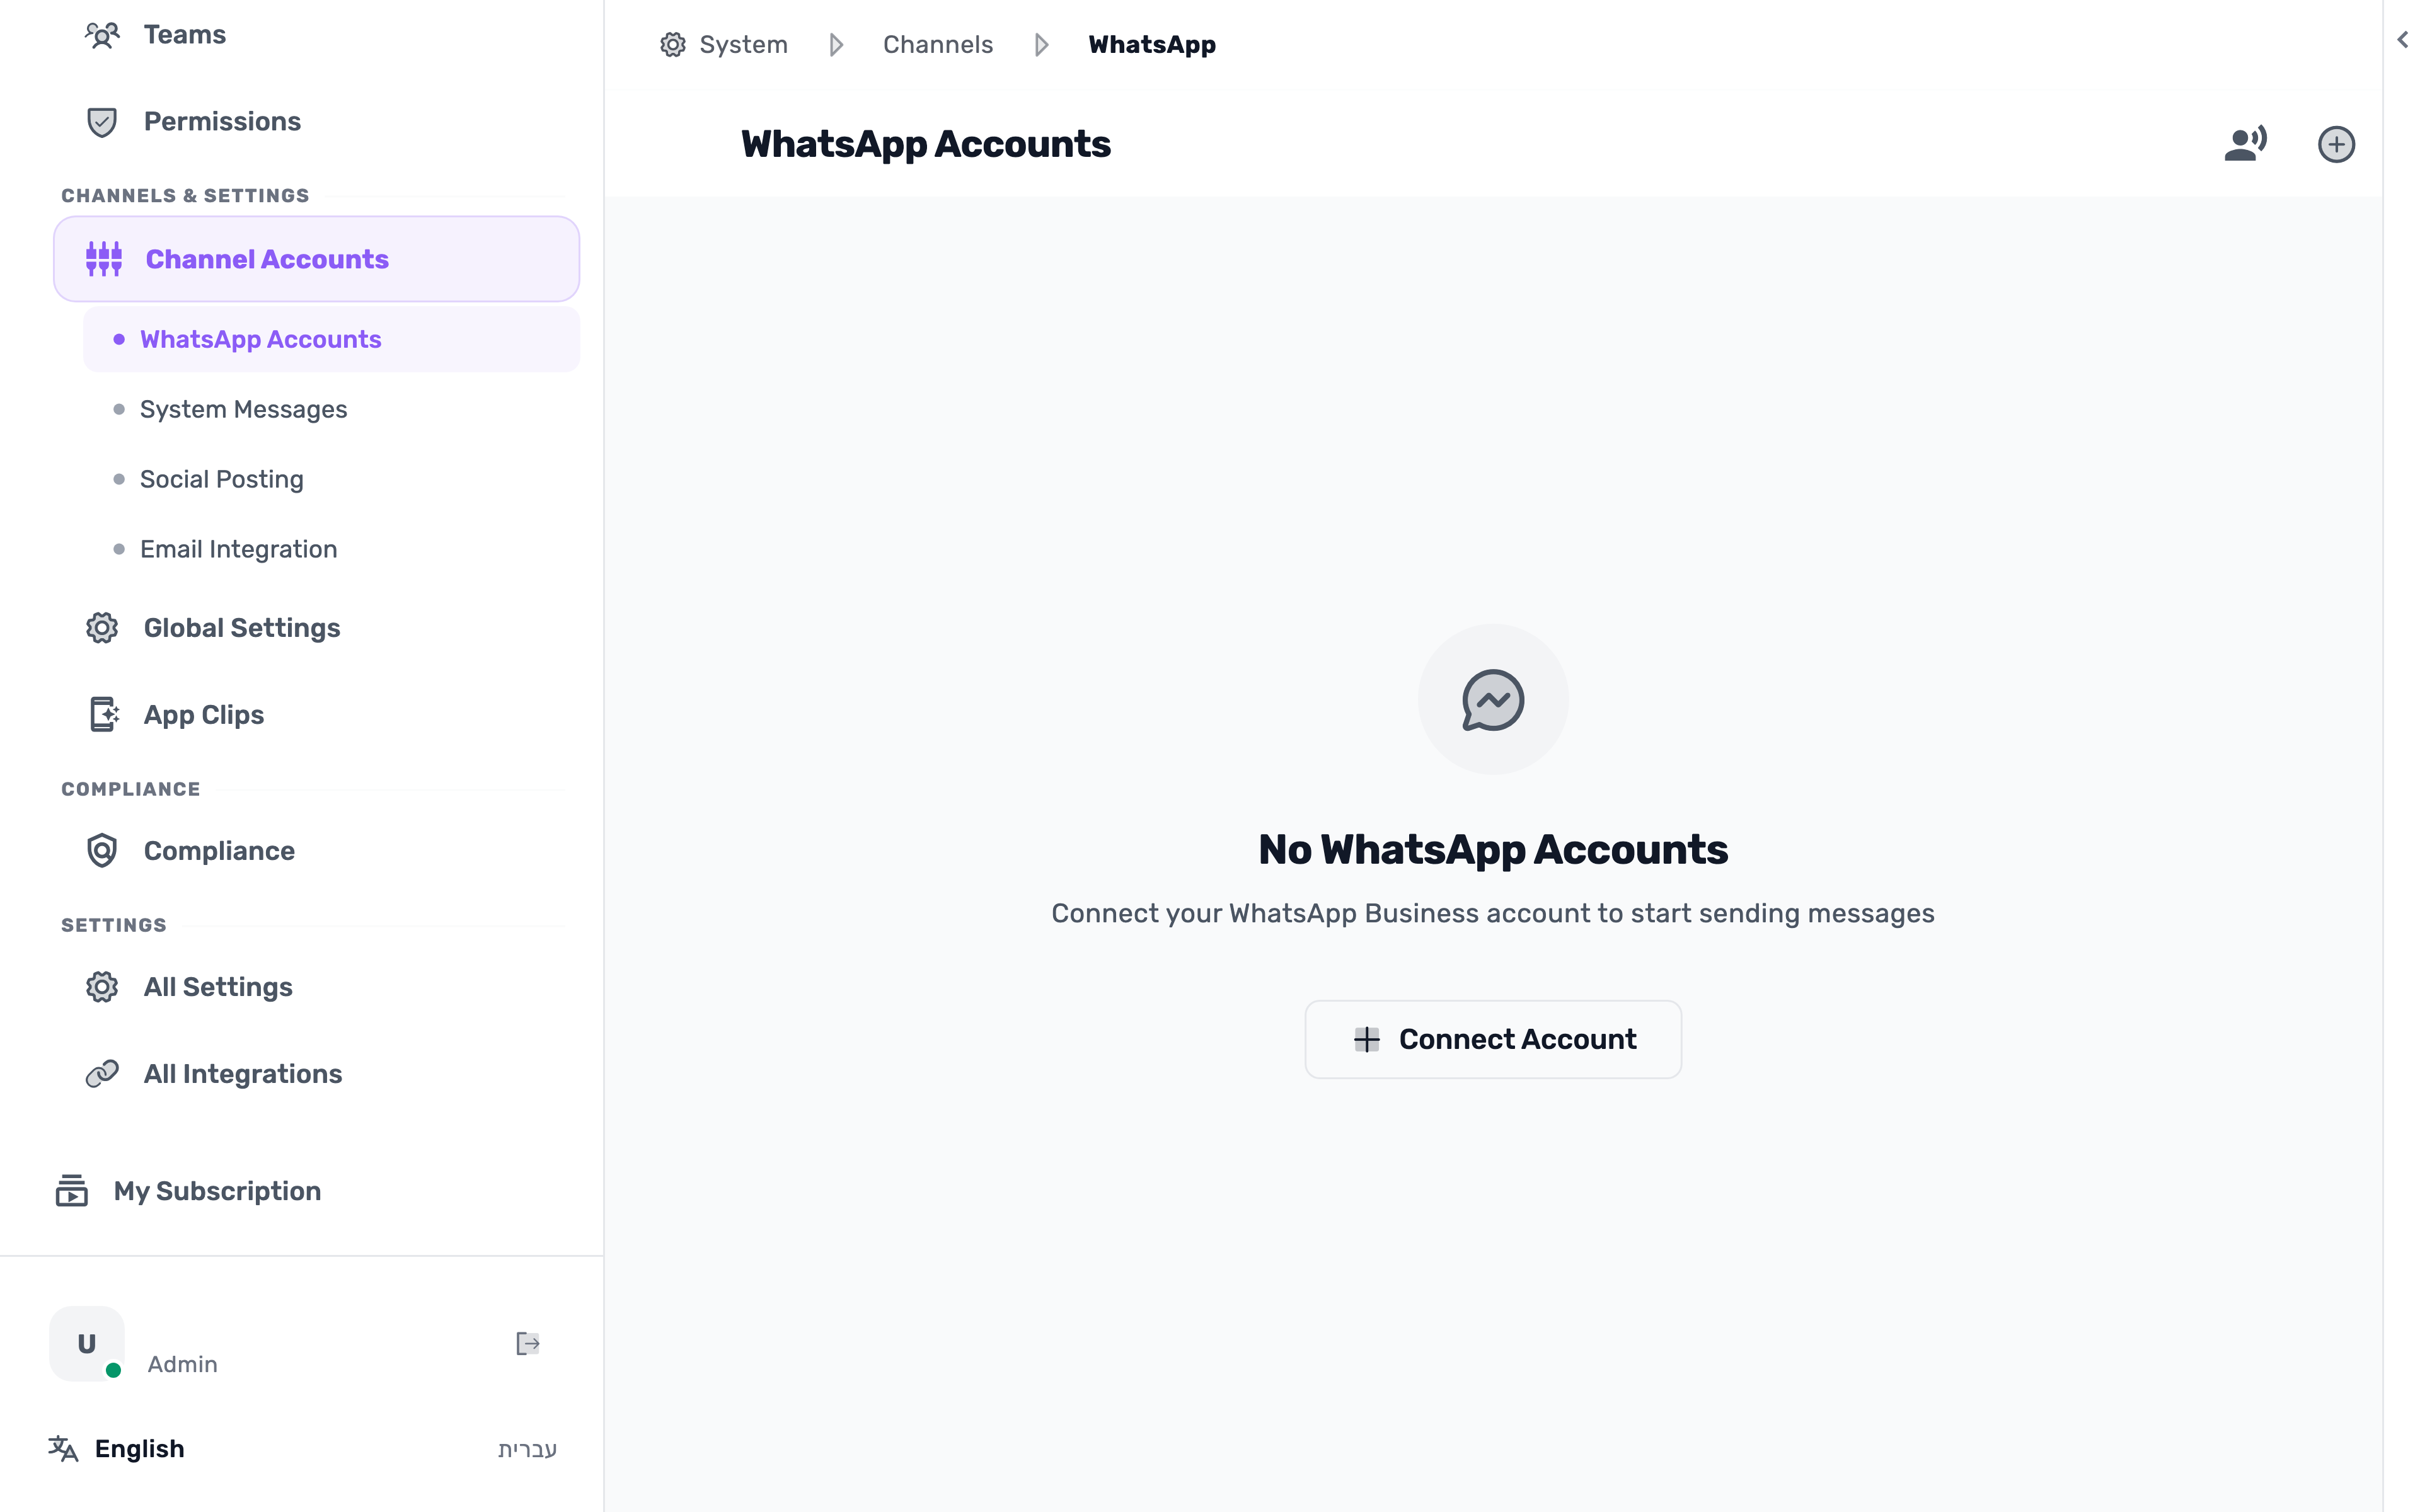Click the Compliance shield icon
2420x1512 pixels.
click(x=102, y=851)
